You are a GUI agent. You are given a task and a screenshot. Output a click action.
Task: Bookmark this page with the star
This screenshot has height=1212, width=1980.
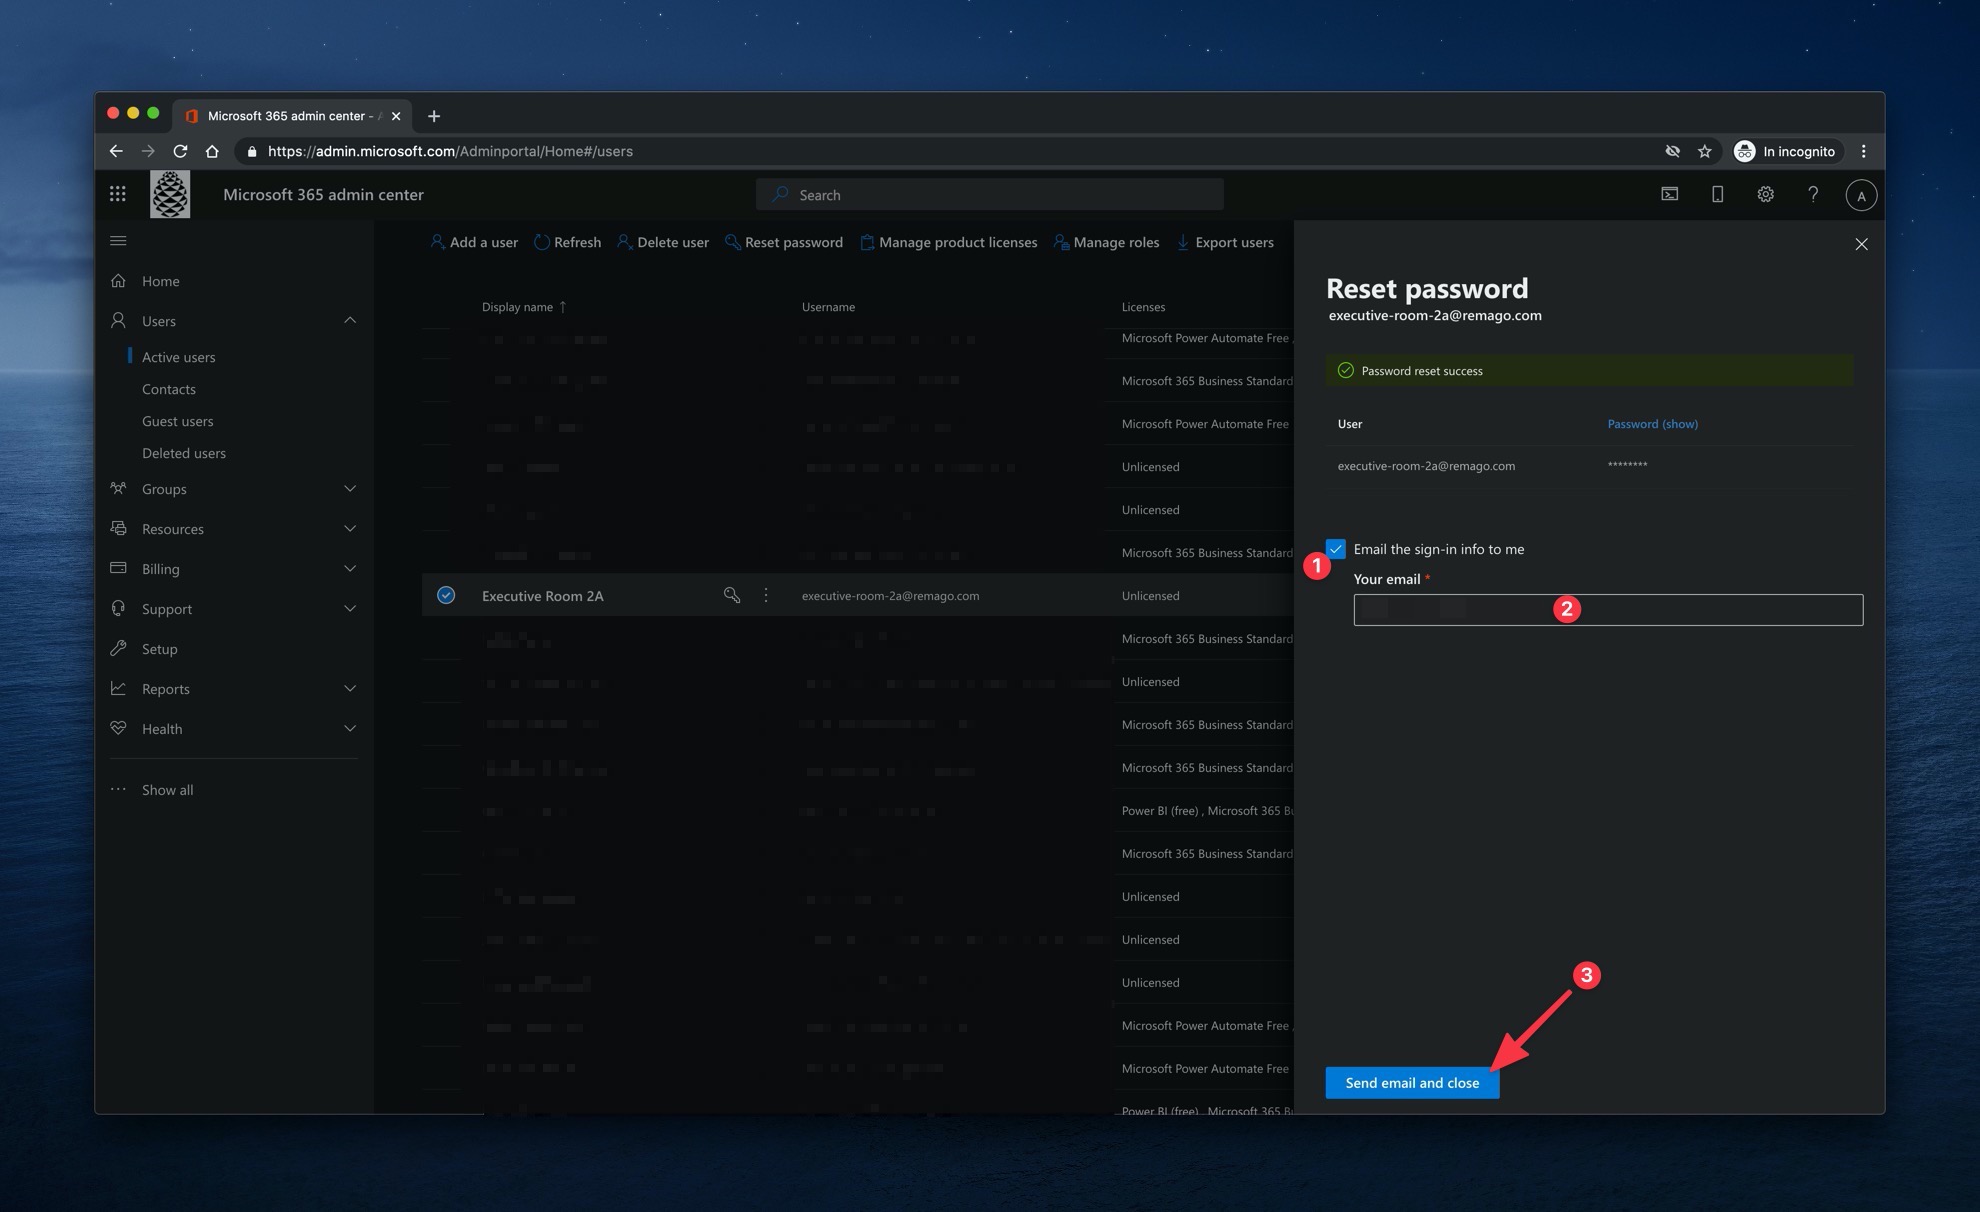[x=1705, y=151]
